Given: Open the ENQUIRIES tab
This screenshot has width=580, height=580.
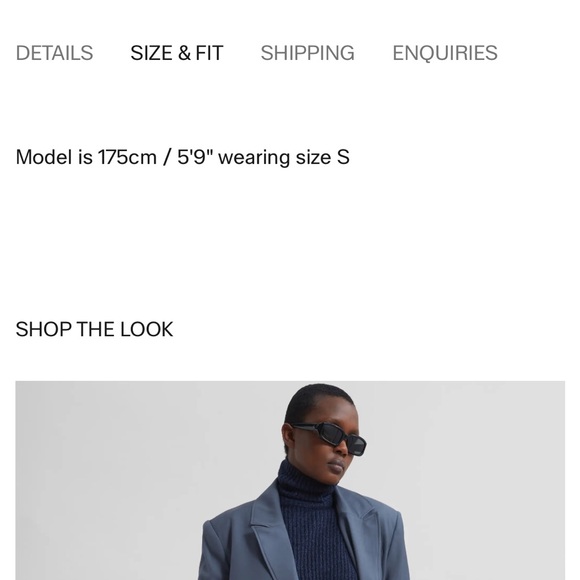Looking at the screenshot, I should (x=445, y=53).
